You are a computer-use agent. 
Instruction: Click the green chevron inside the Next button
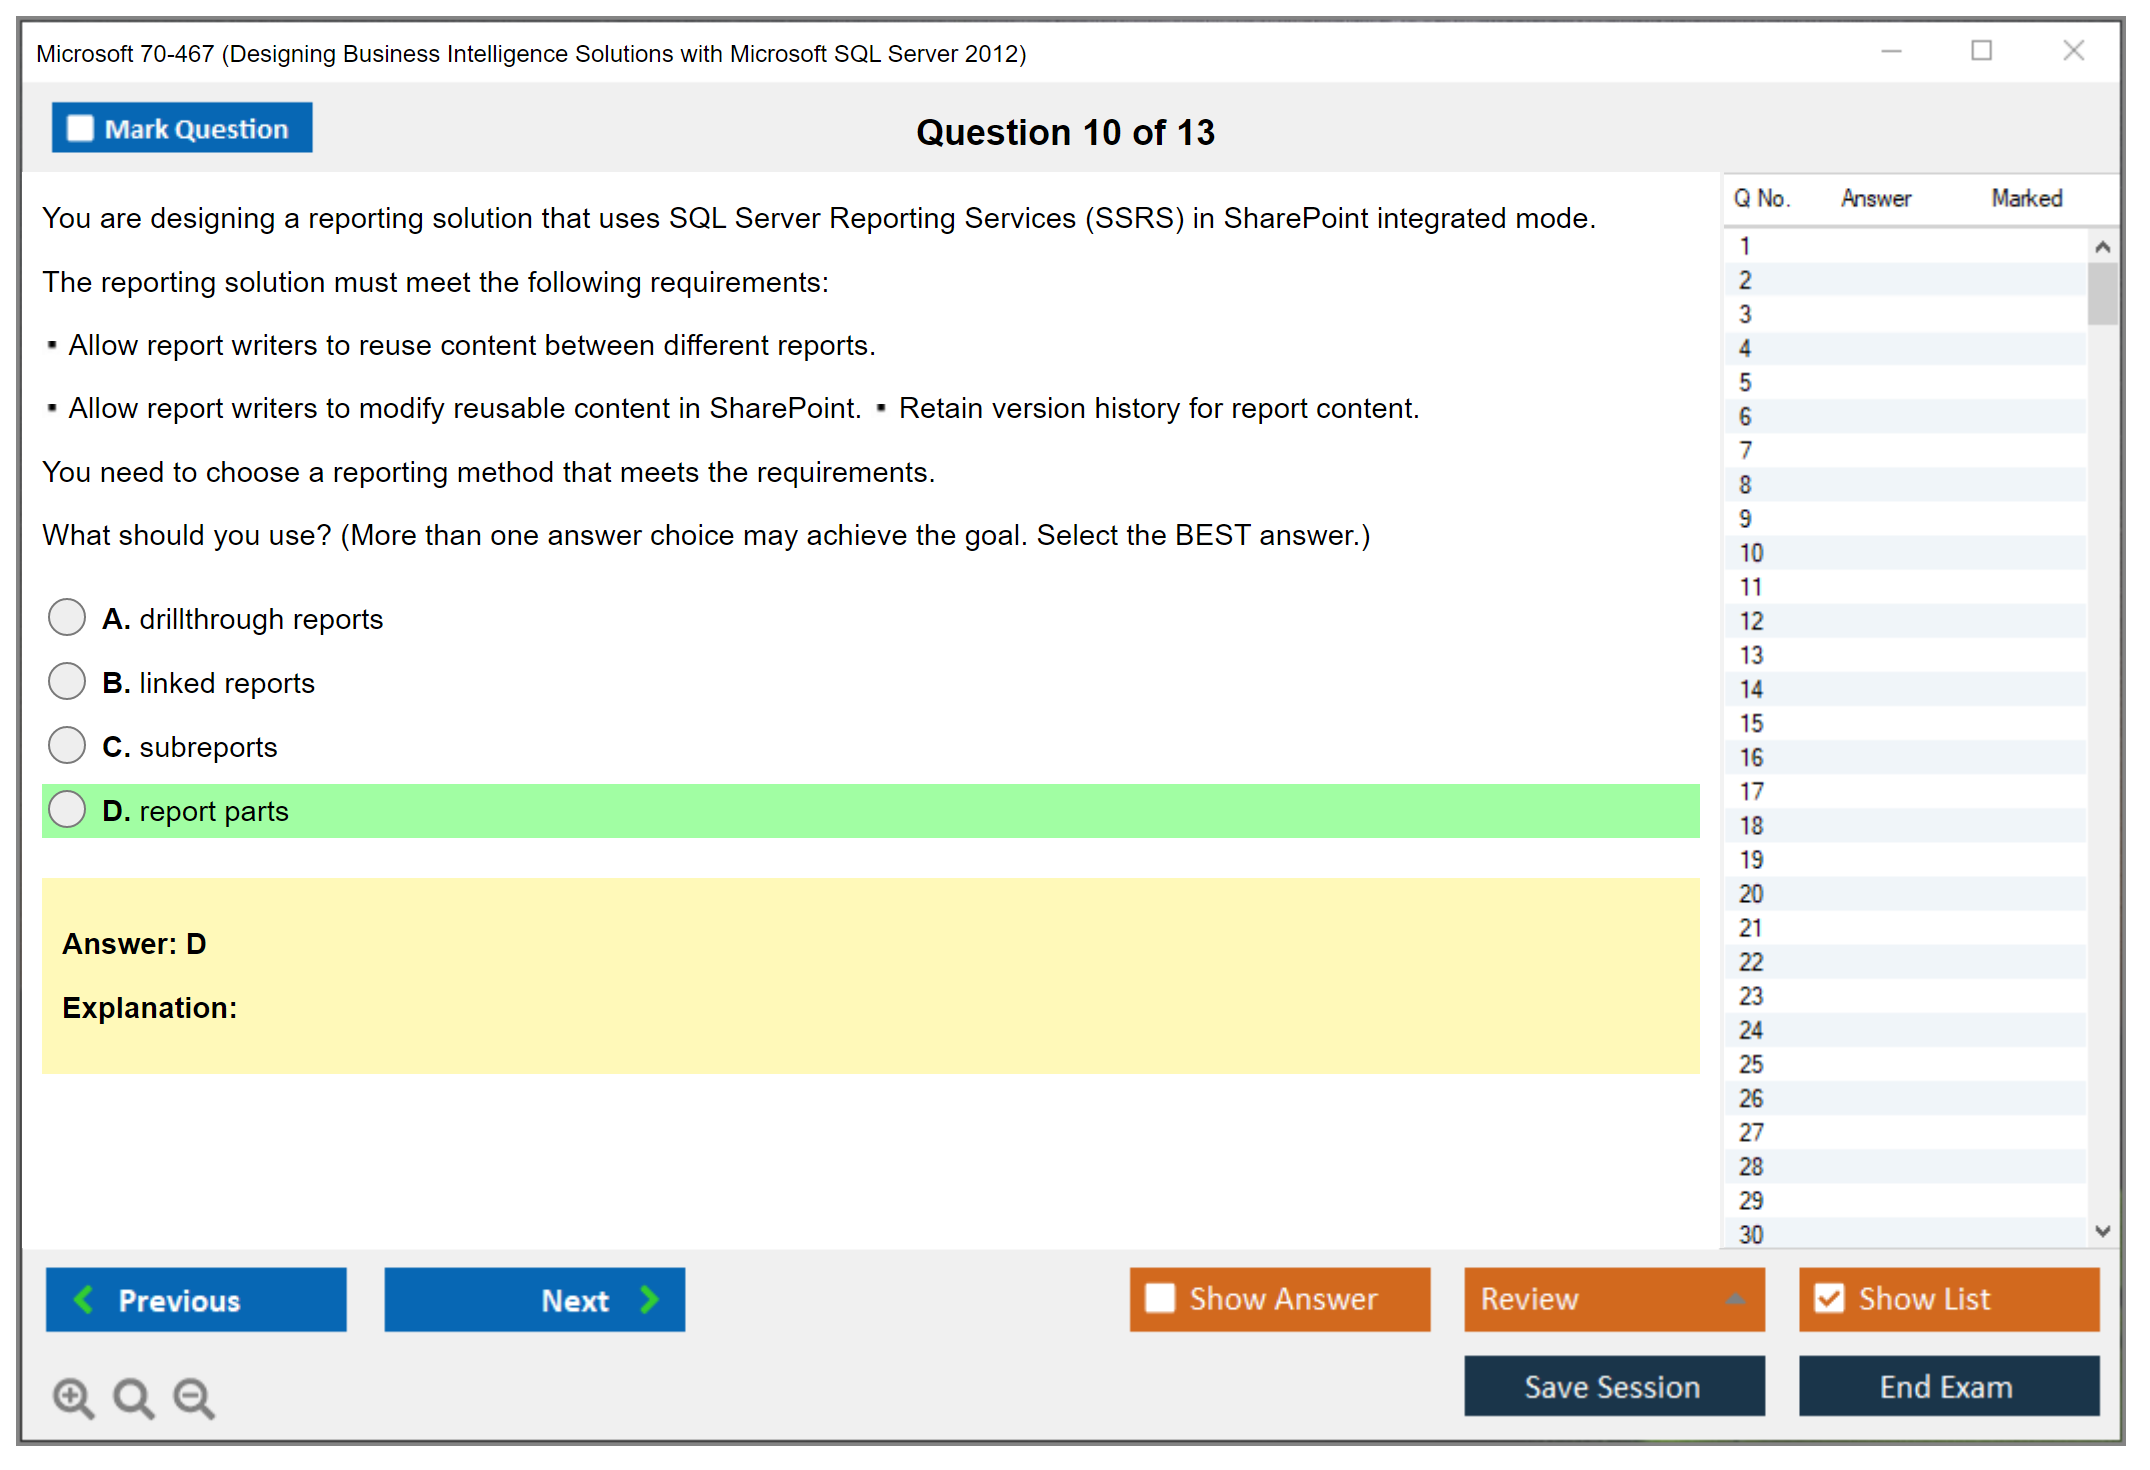pos(650,1299)
